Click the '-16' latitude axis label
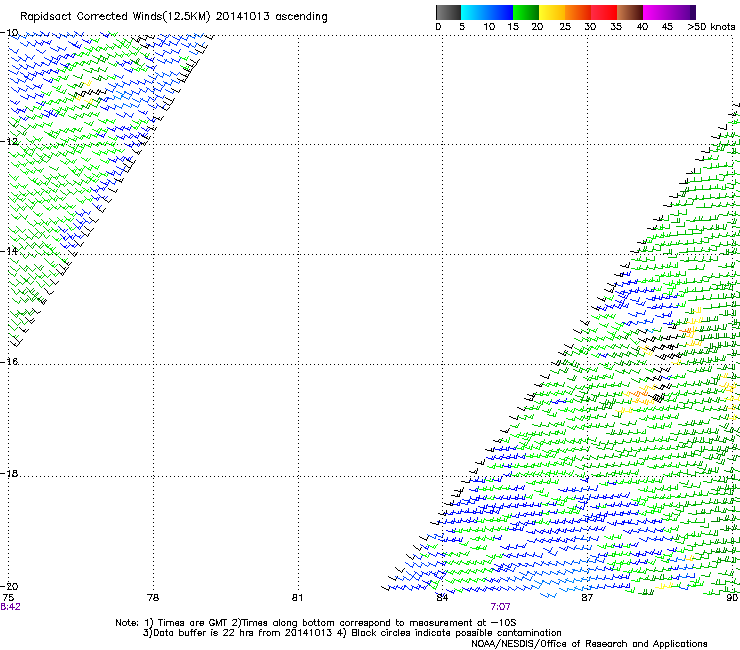The image size is (740, 650). 9,362
